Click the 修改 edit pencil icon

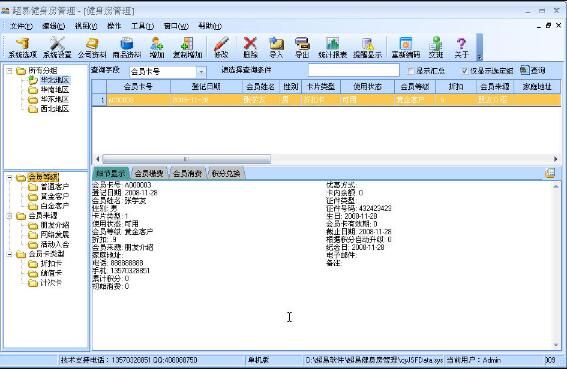[221, 48]
